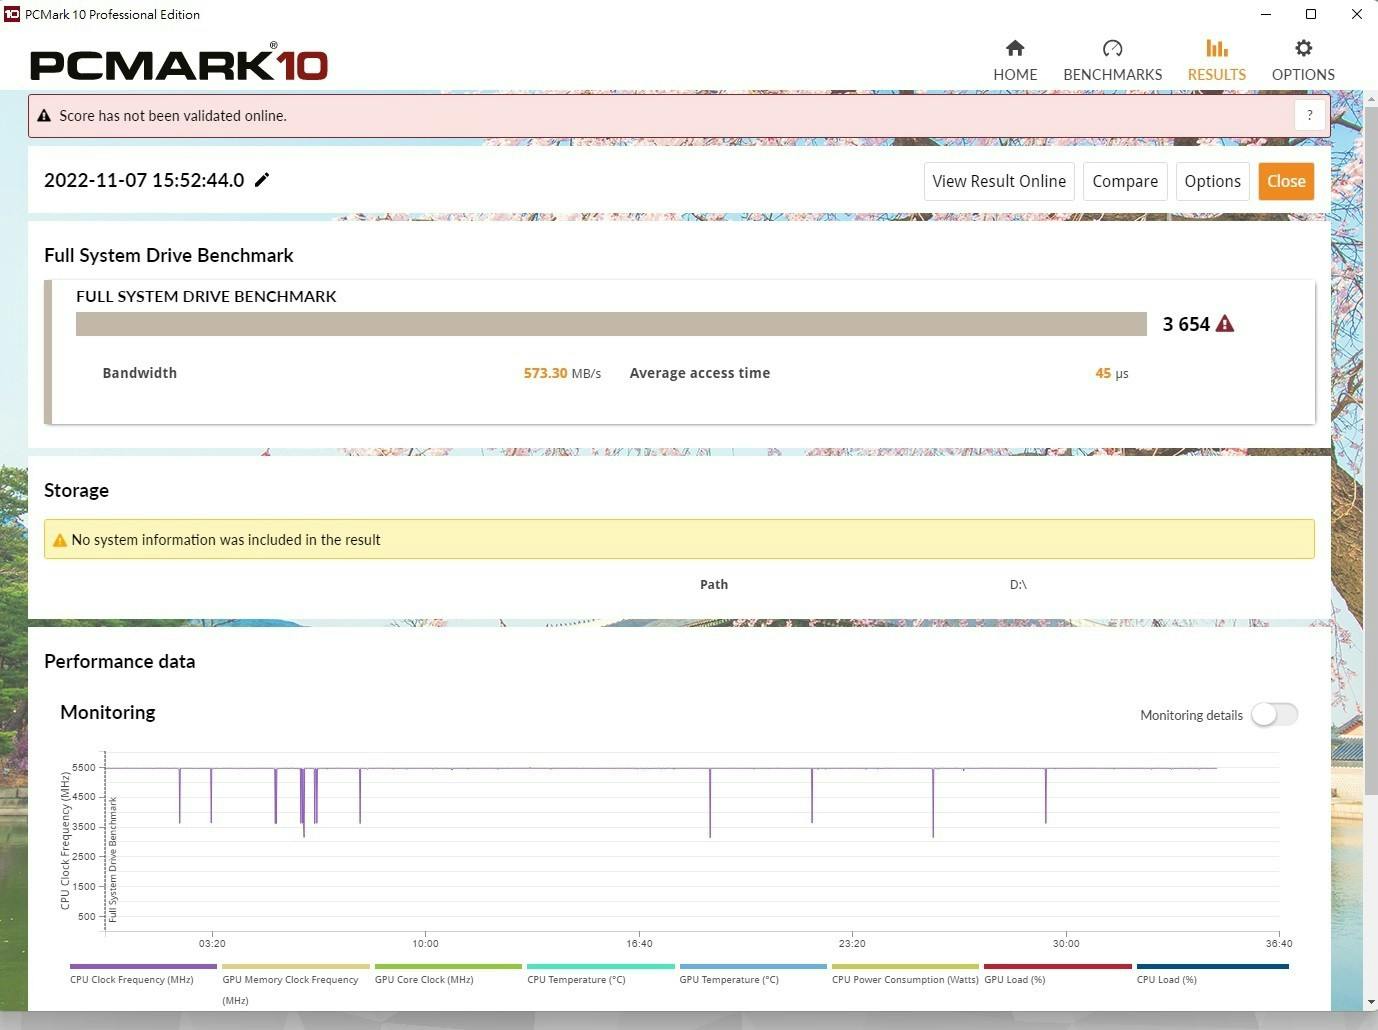1378x1030 pixels.
Task: Click the benchmarks gauge icon
Action: pos(1112,48)
